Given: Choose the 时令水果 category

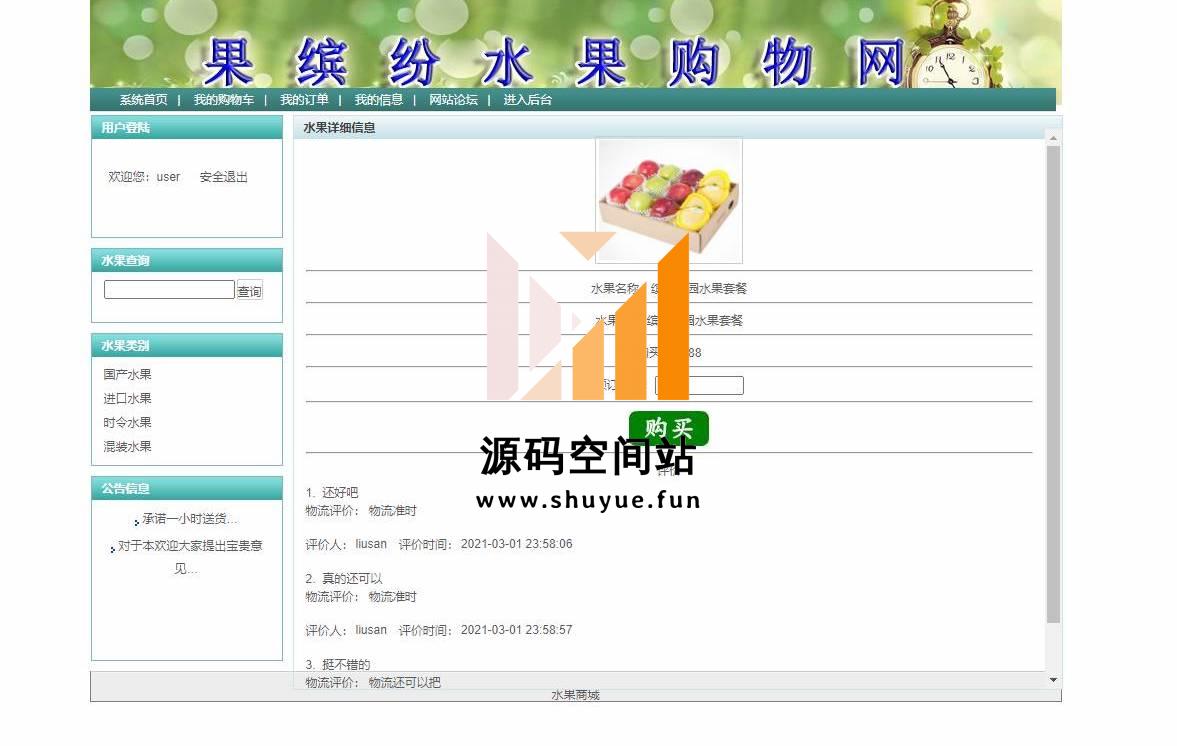Looking at the screenshot, I should coord(128,423).
